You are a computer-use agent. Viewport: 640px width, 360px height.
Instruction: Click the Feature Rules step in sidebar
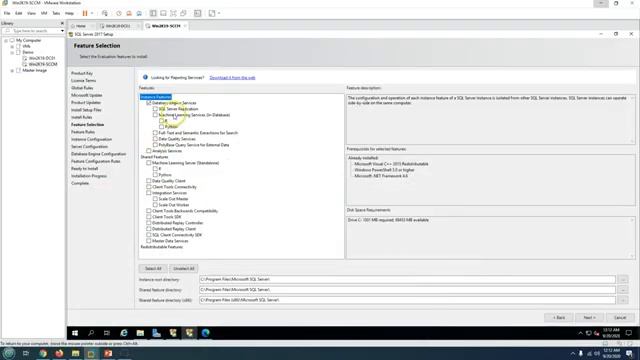coord(83,132)
